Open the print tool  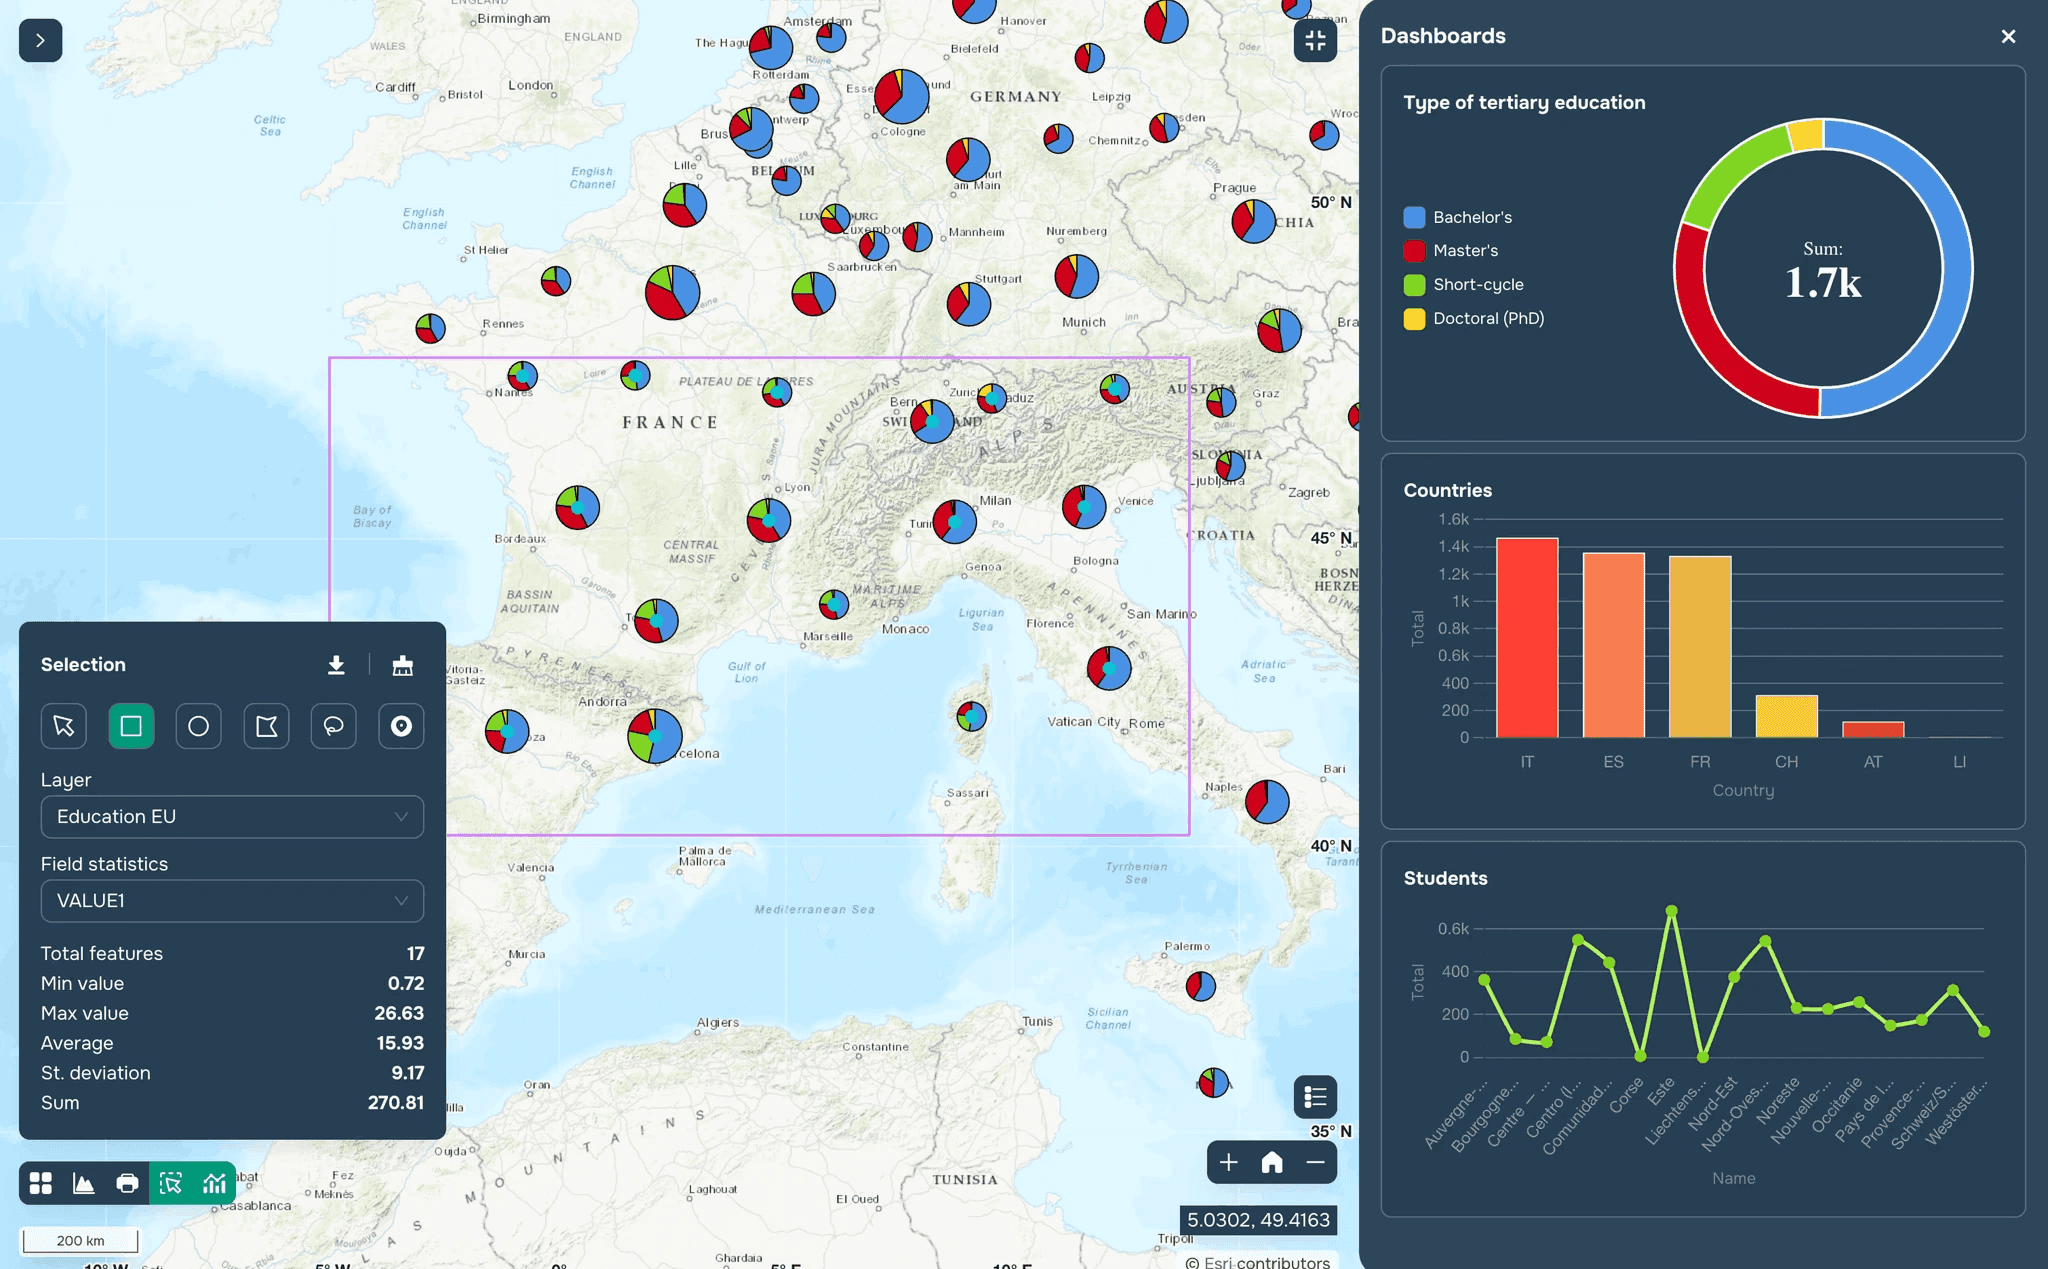pyautogui.click(x=127, y=1184)
